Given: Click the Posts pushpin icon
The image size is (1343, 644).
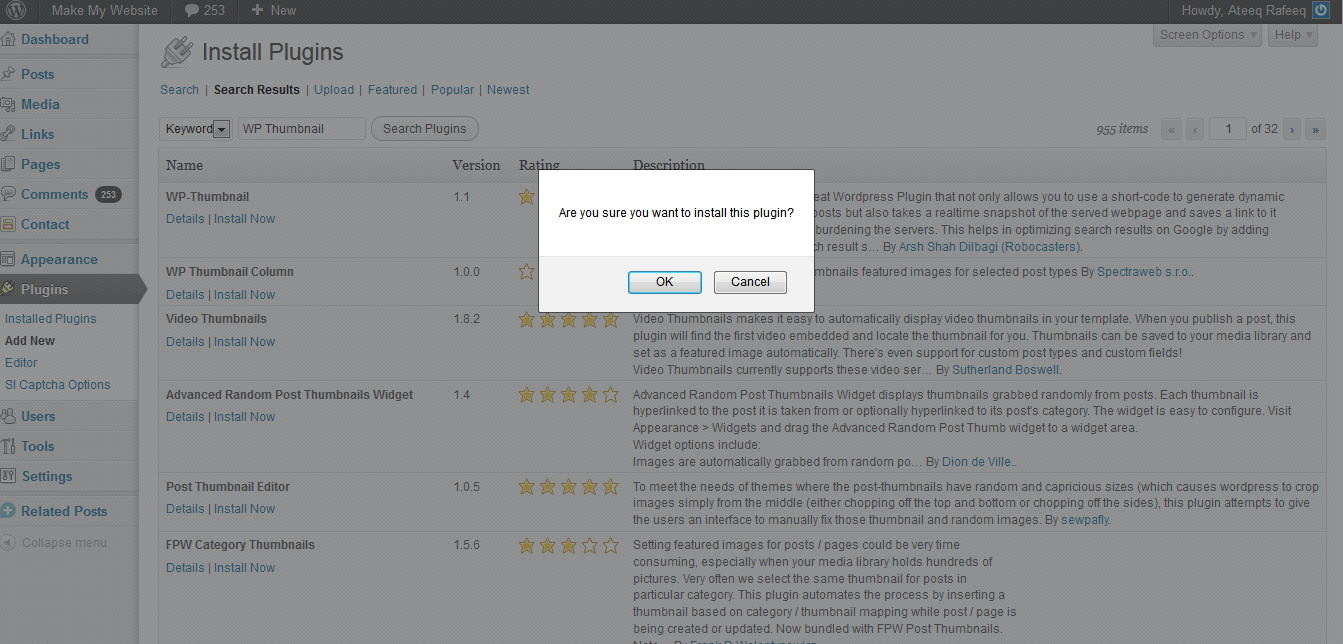Looking at the screenshot, I should click(x=9, y=74).
